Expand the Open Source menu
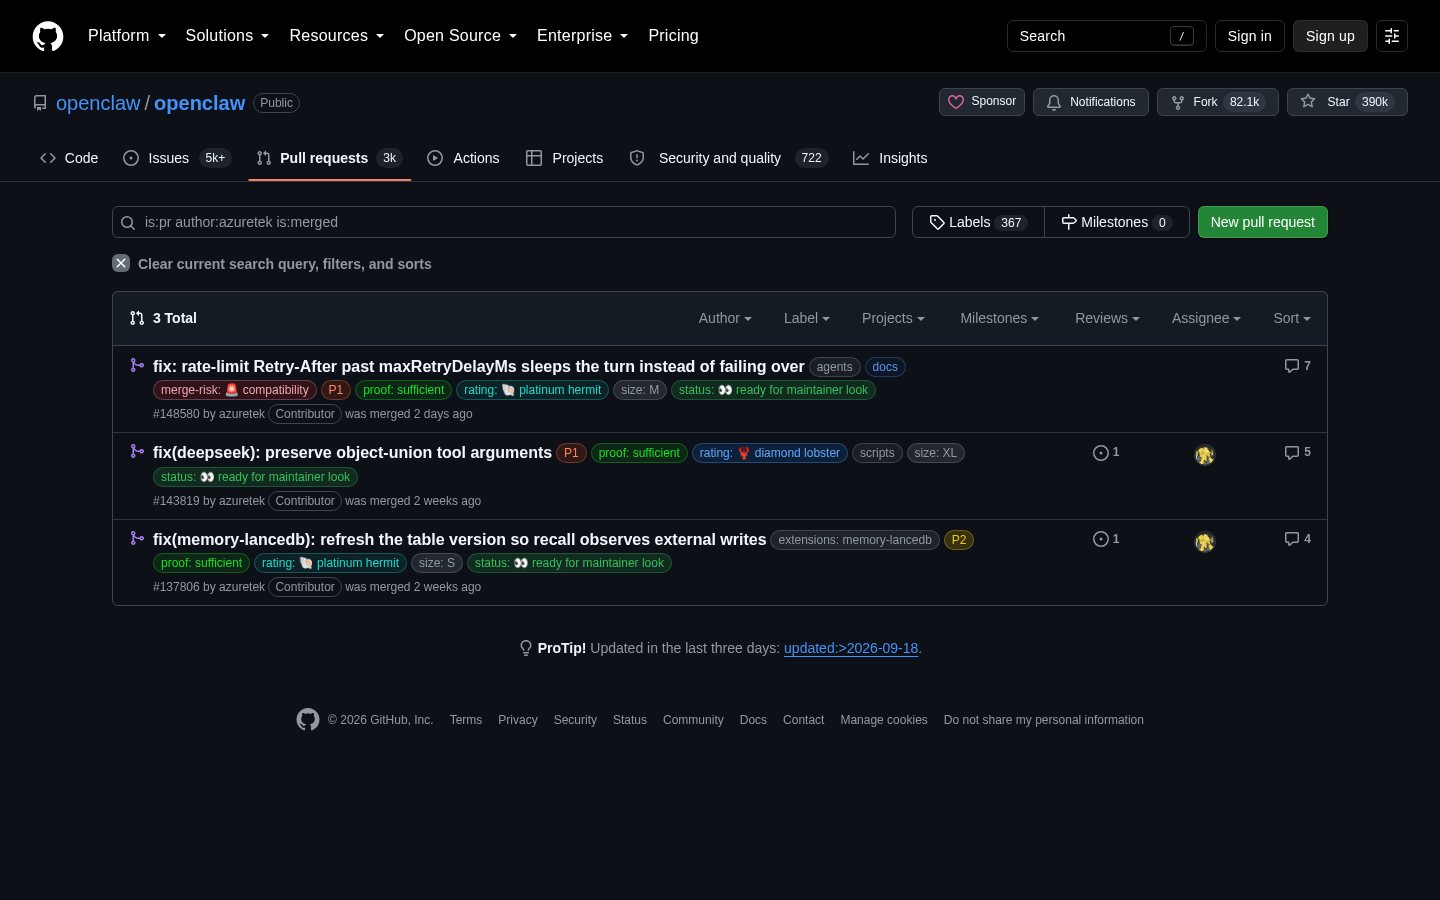 pos(461,36)
